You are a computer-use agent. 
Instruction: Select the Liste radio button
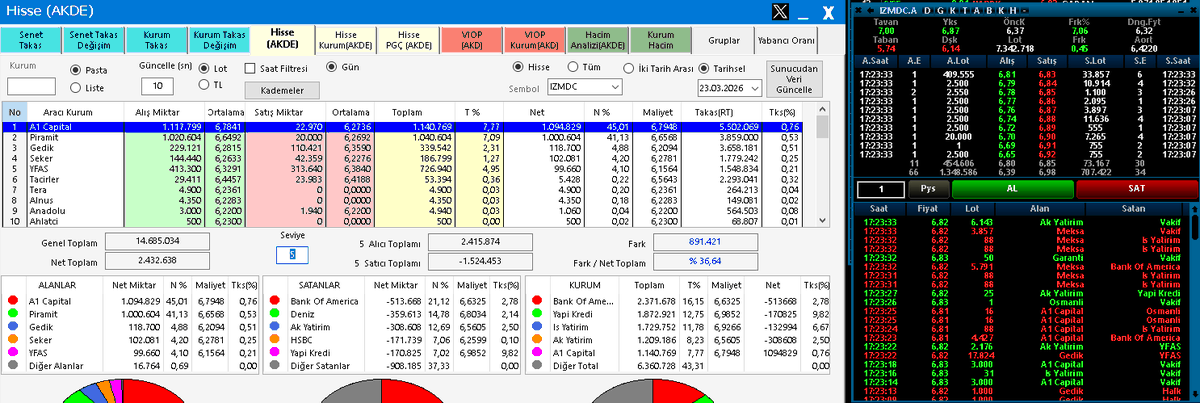point(77,88)
